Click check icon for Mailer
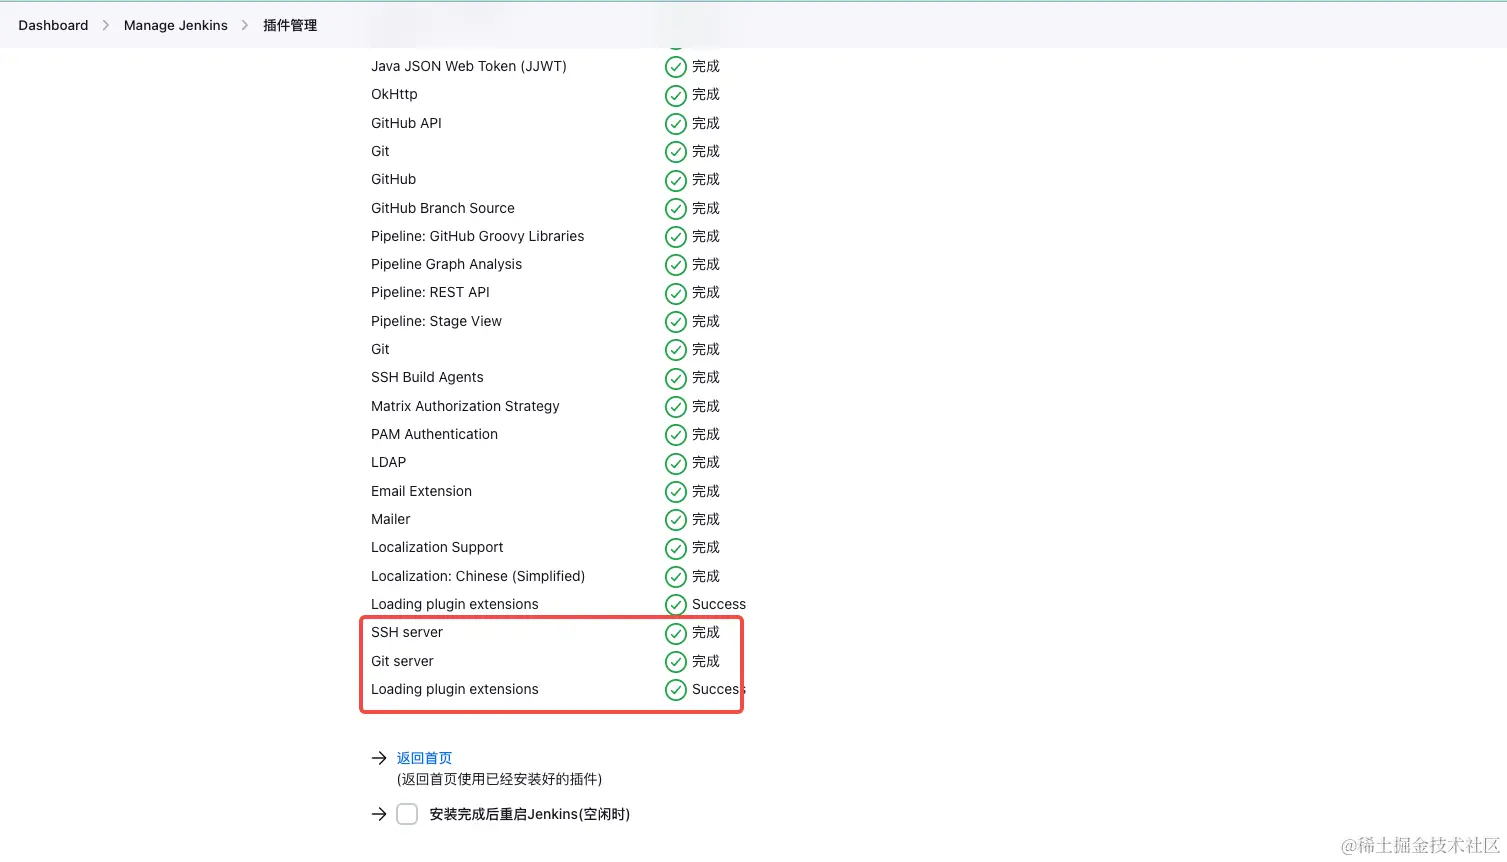The height and width of the screenshot is (862, 1507). tap(676, 520)
